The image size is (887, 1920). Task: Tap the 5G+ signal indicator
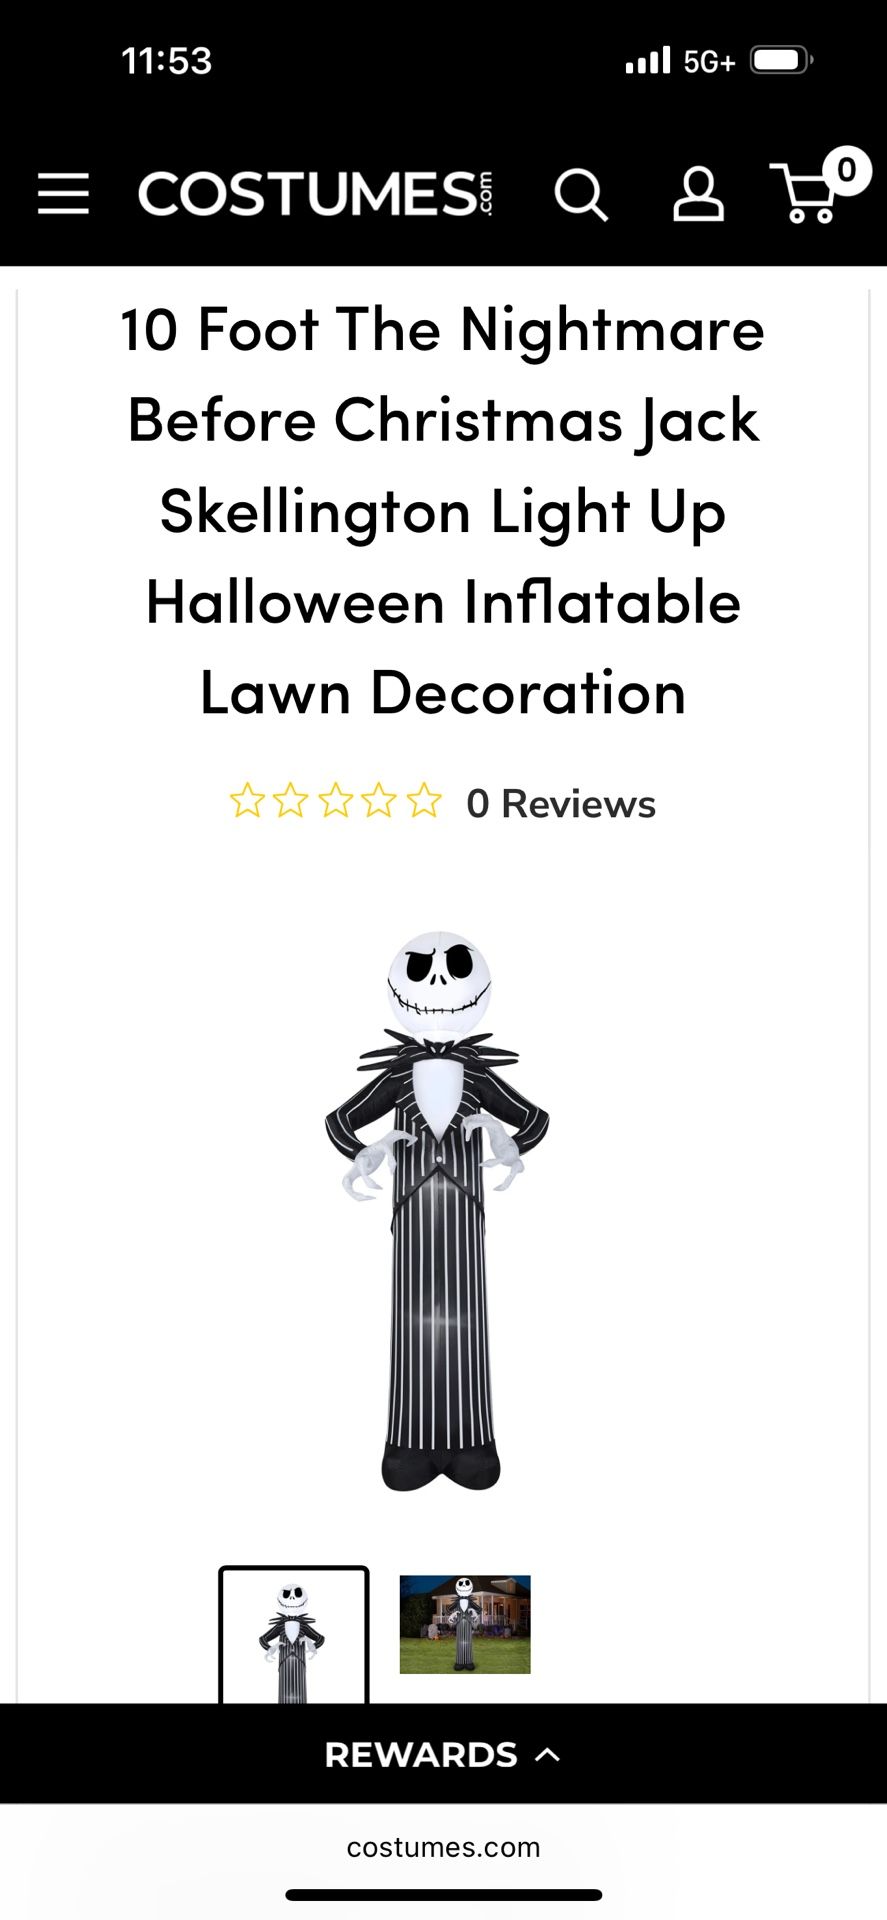pyautogui.click(x=709, y=62)
